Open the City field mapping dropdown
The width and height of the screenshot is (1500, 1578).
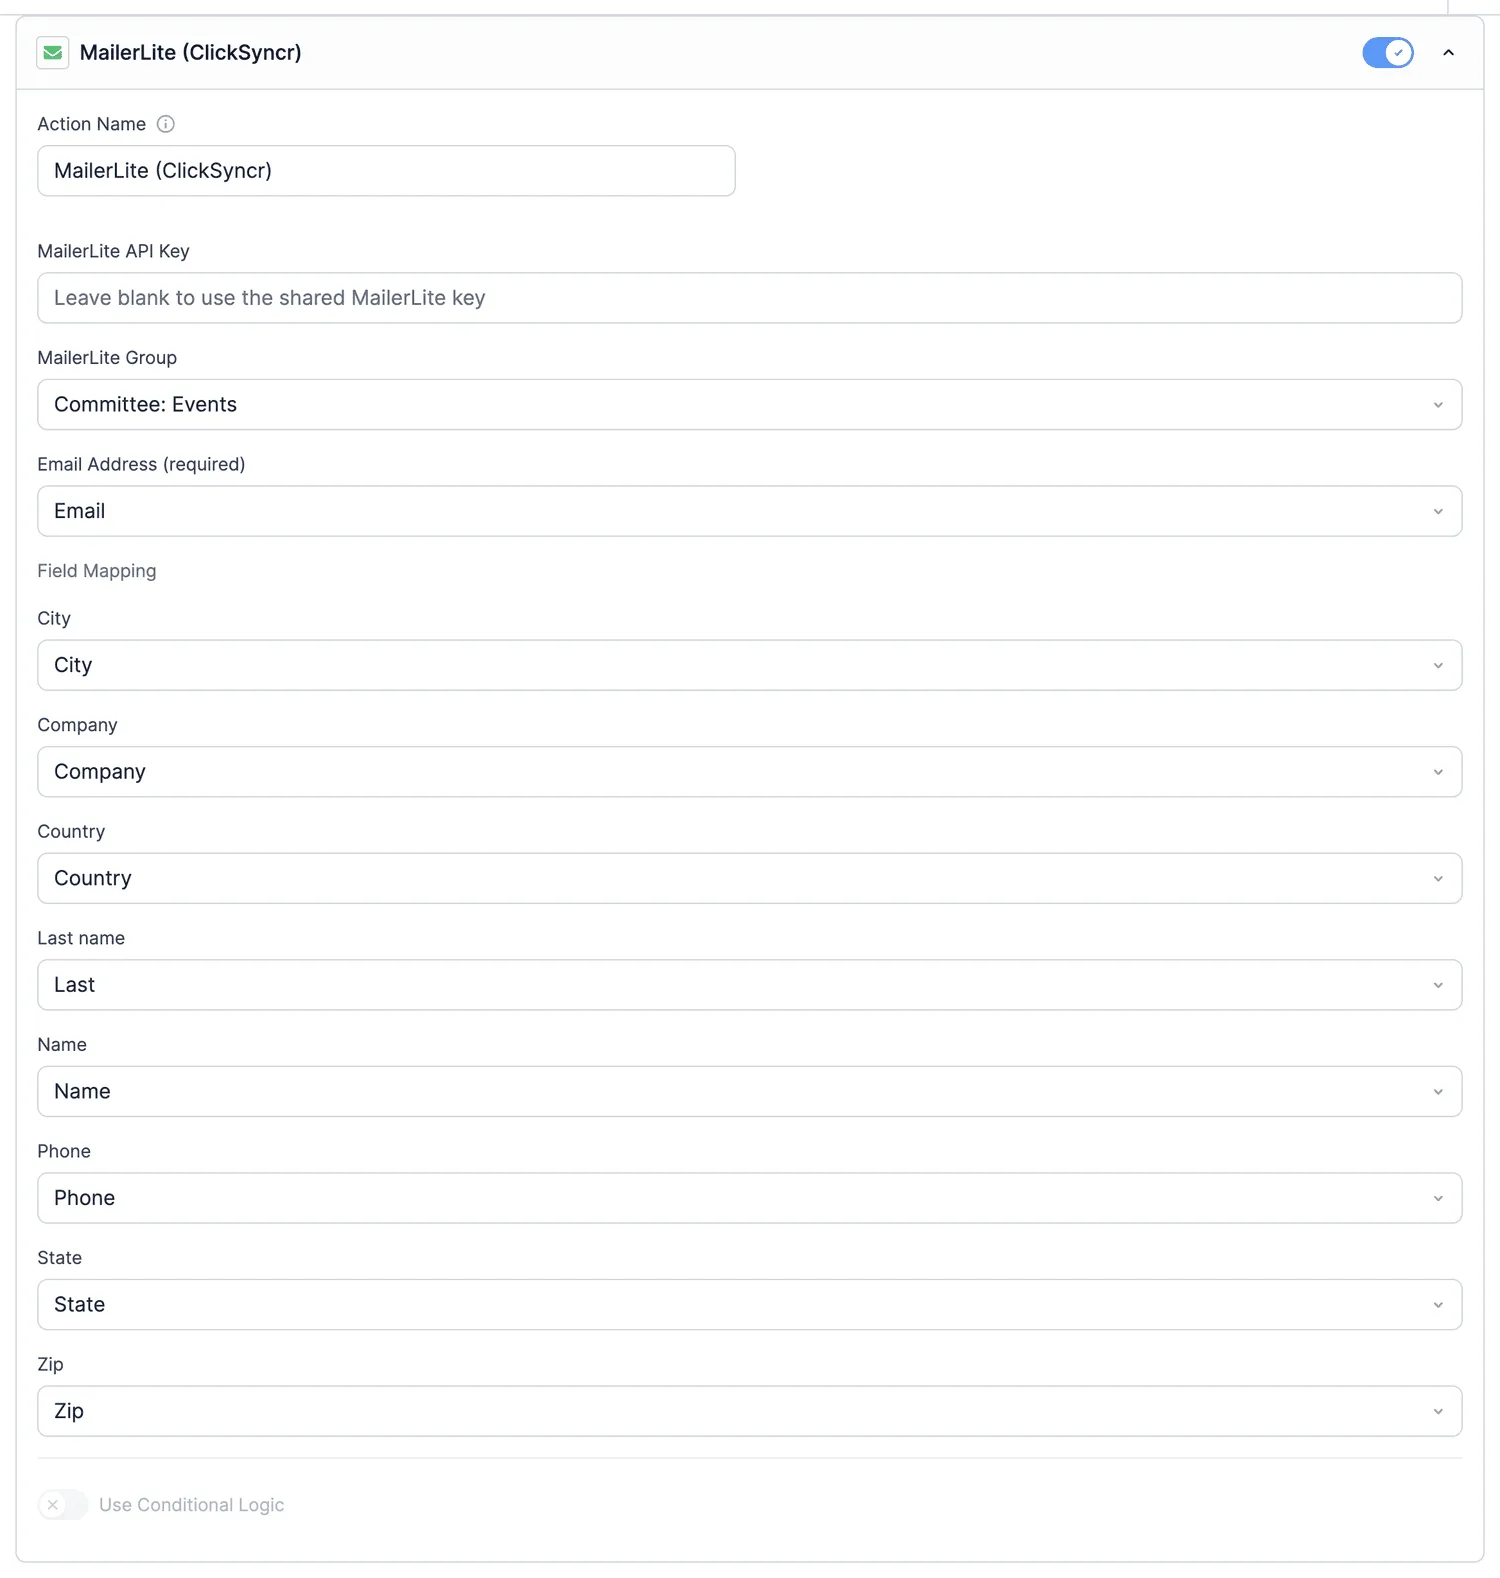[750, 665]
